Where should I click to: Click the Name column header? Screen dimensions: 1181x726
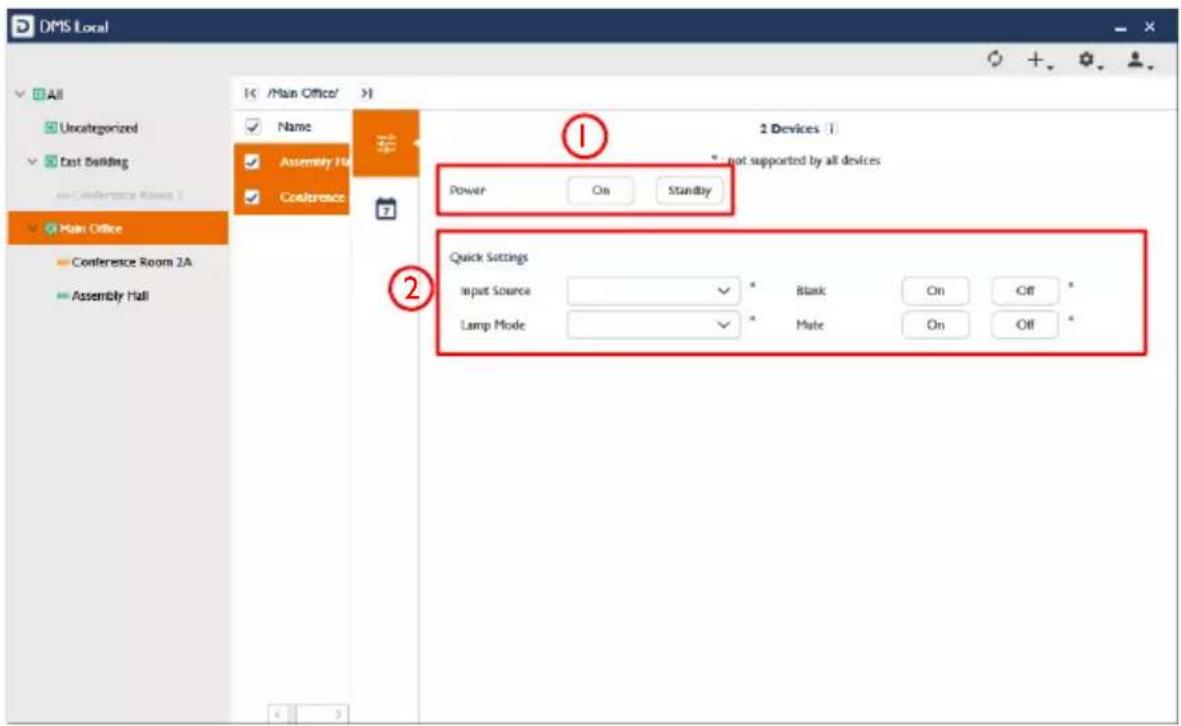[294, 127]
